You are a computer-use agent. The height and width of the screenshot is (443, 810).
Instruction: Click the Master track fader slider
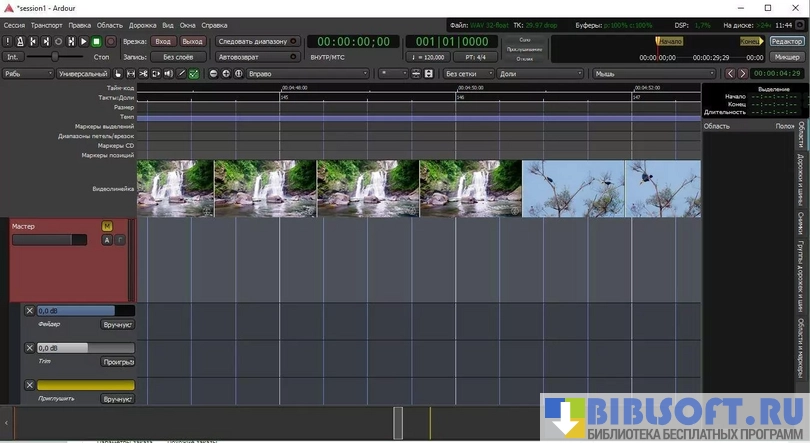pyautogui.click(x=49, y=240)
